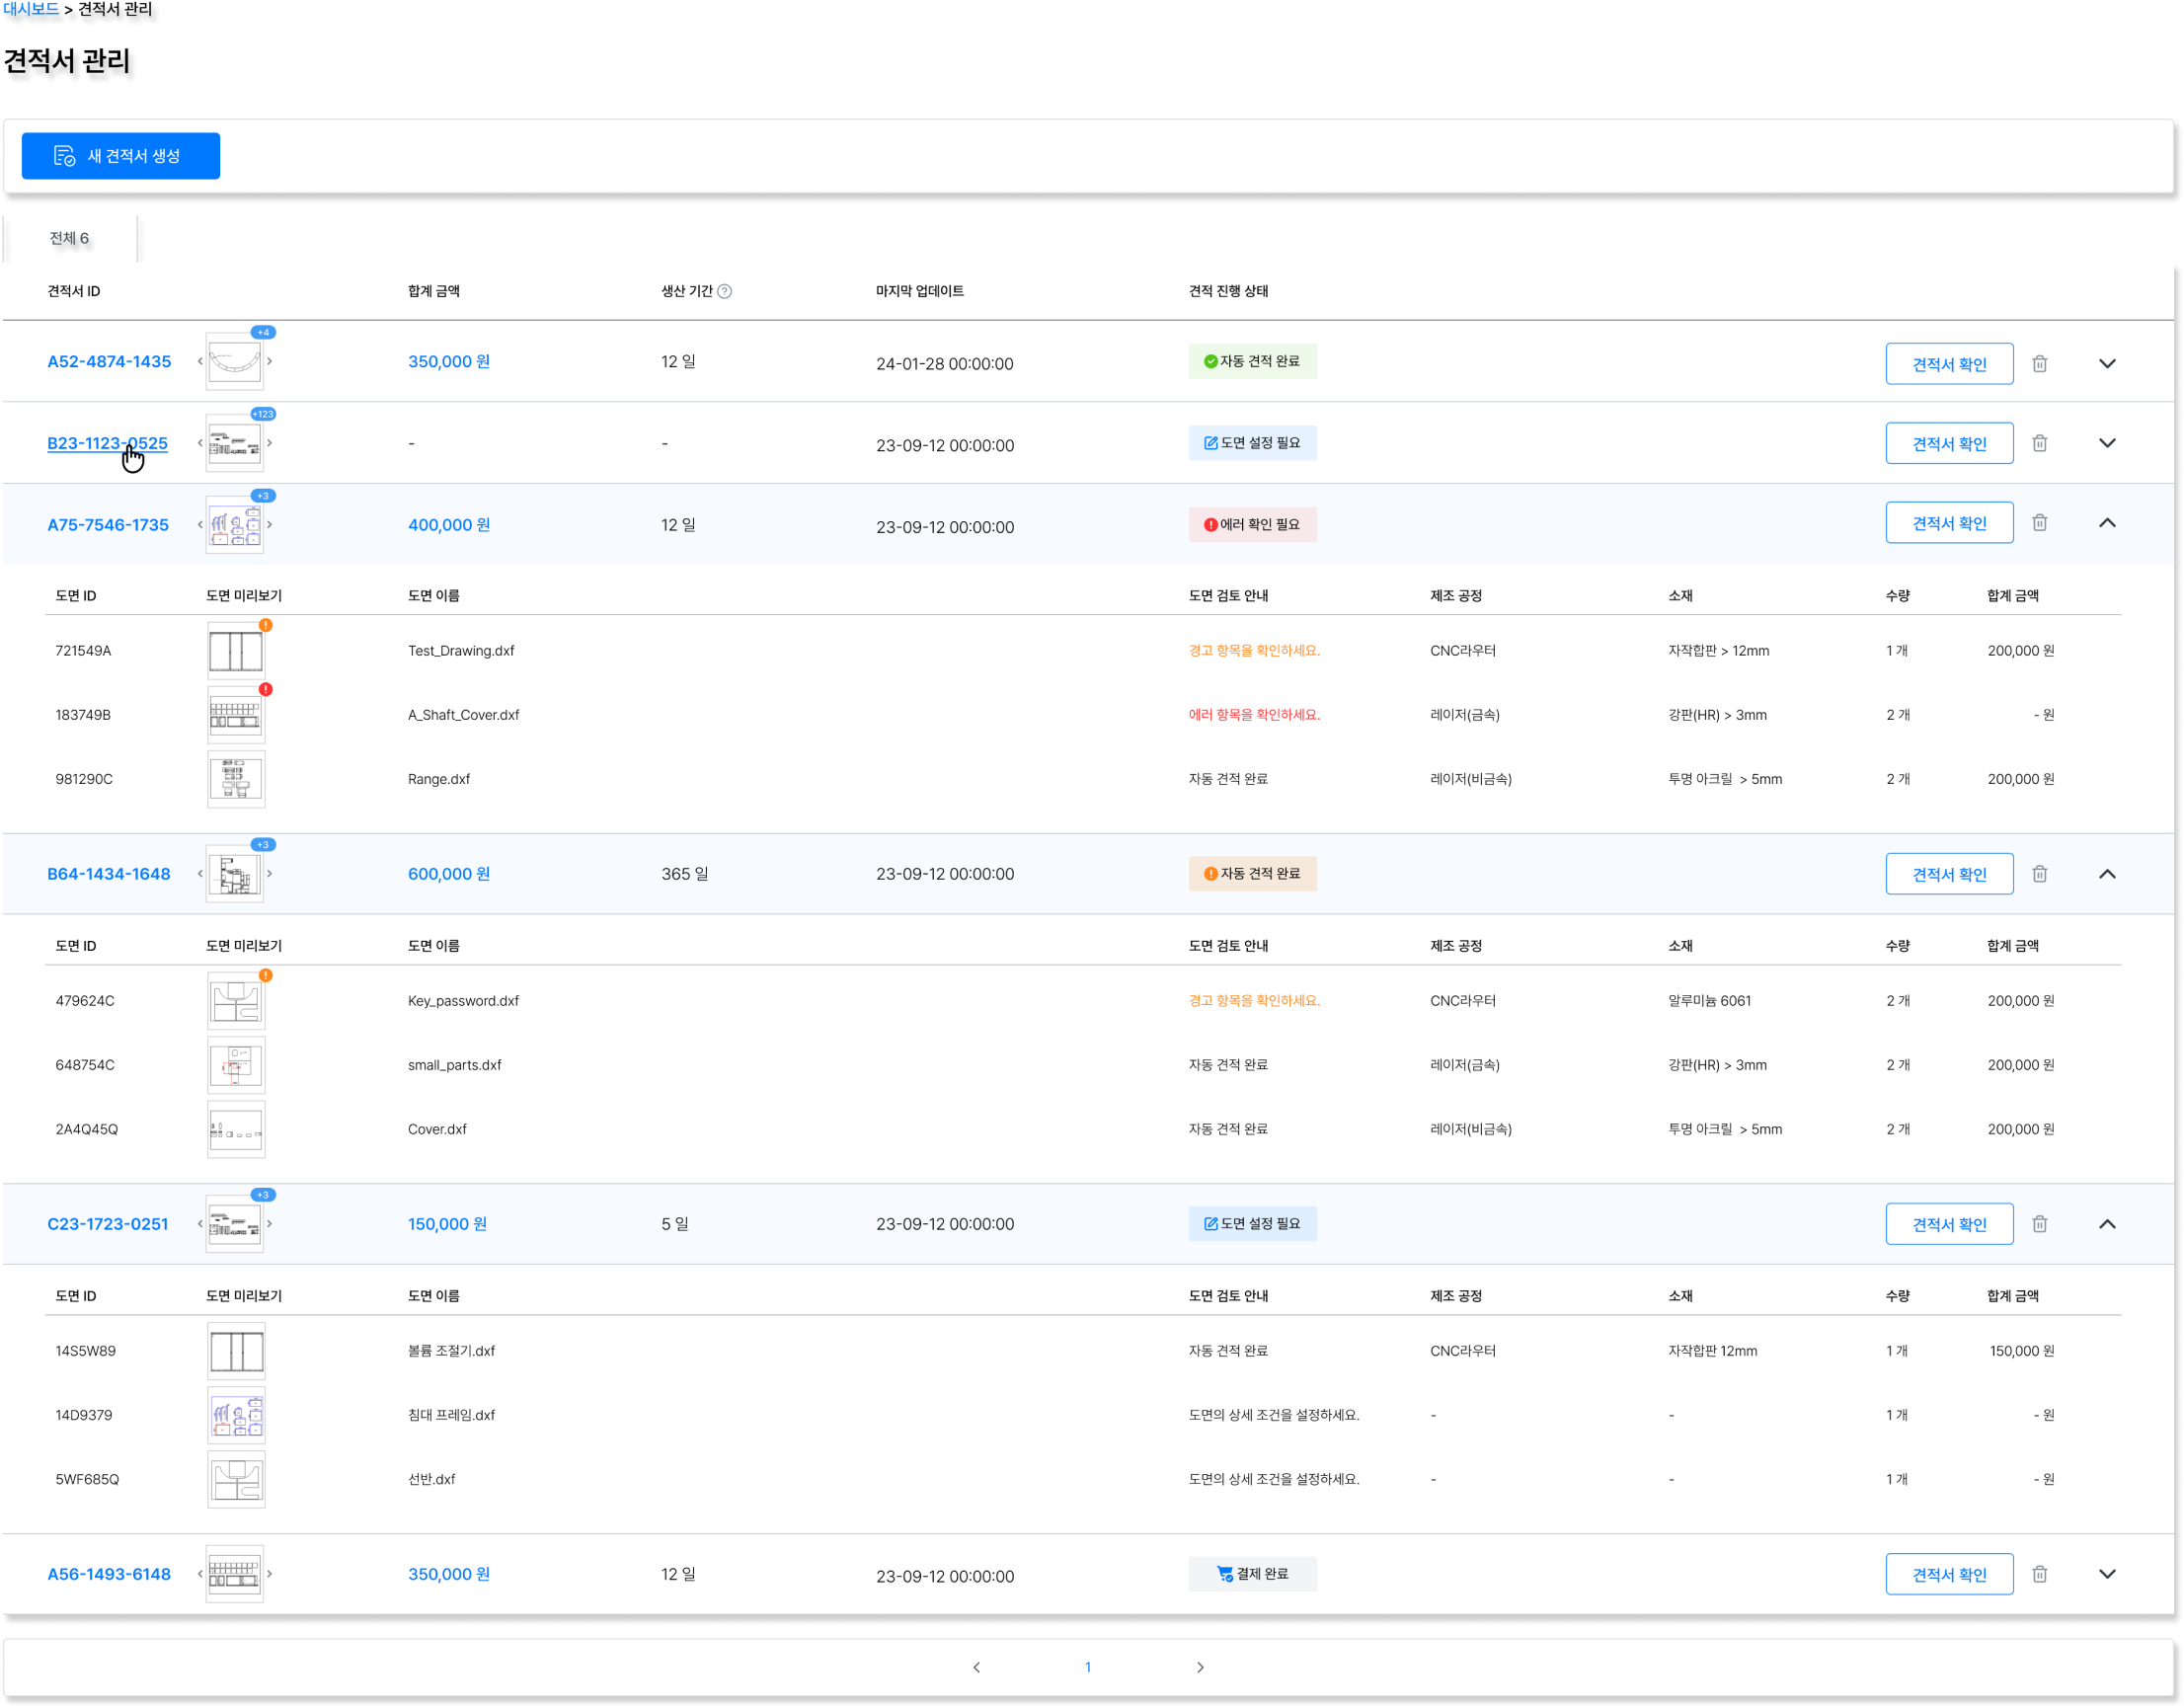Click trash icon for quote A56-1493-6148
This screenshot has width=2184, height=1708.
[2039, 1574]
